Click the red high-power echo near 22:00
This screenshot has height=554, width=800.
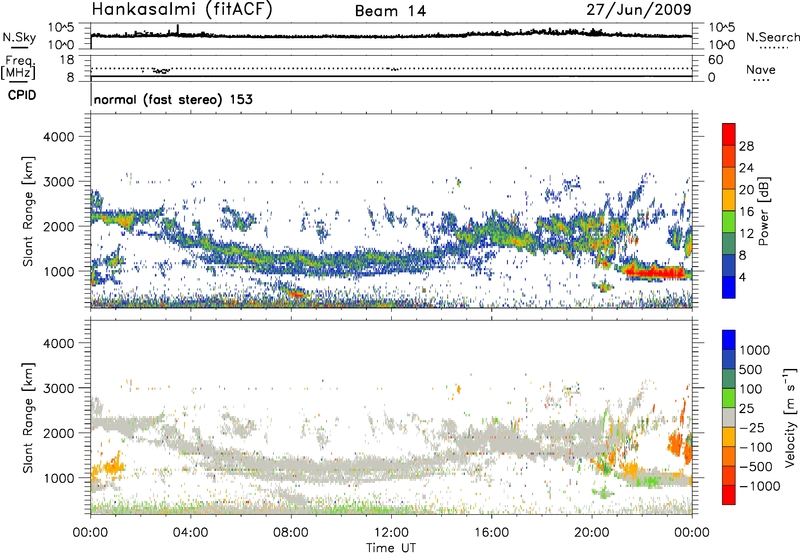click(656, 272)
